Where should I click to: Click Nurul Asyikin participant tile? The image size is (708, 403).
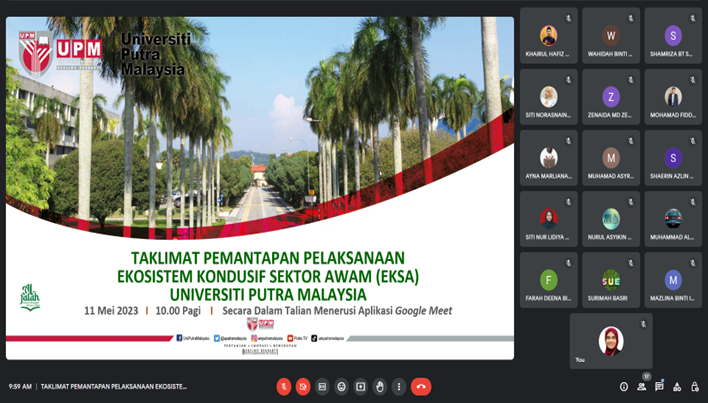(611, 219)
